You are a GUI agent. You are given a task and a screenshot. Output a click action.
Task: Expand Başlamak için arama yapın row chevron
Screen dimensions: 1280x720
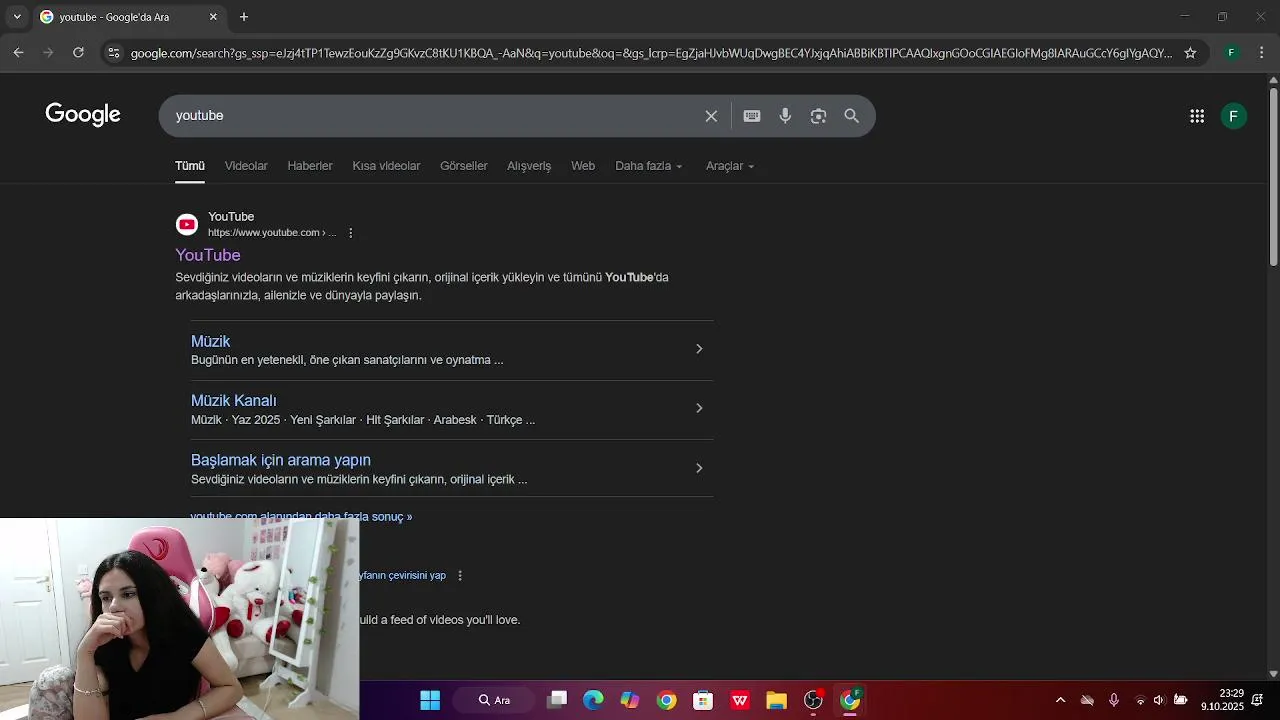pos(699,468)
